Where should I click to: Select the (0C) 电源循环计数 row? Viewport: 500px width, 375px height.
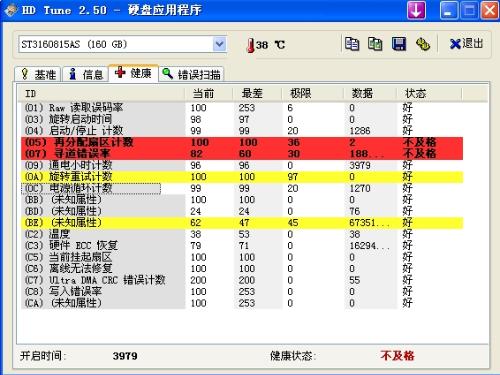(x=242, y=188)
